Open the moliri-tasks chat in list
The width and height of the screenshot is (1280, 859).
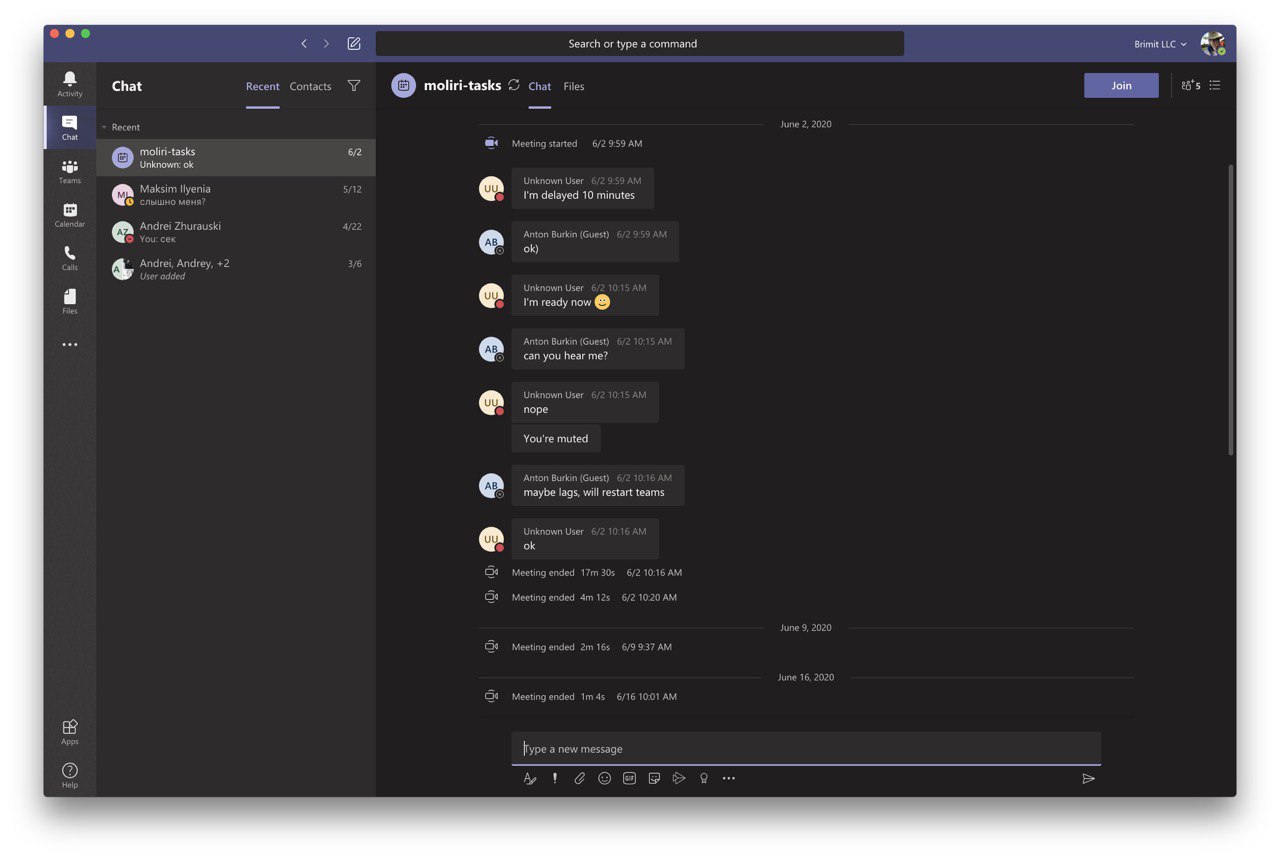(x=236, y=158)
